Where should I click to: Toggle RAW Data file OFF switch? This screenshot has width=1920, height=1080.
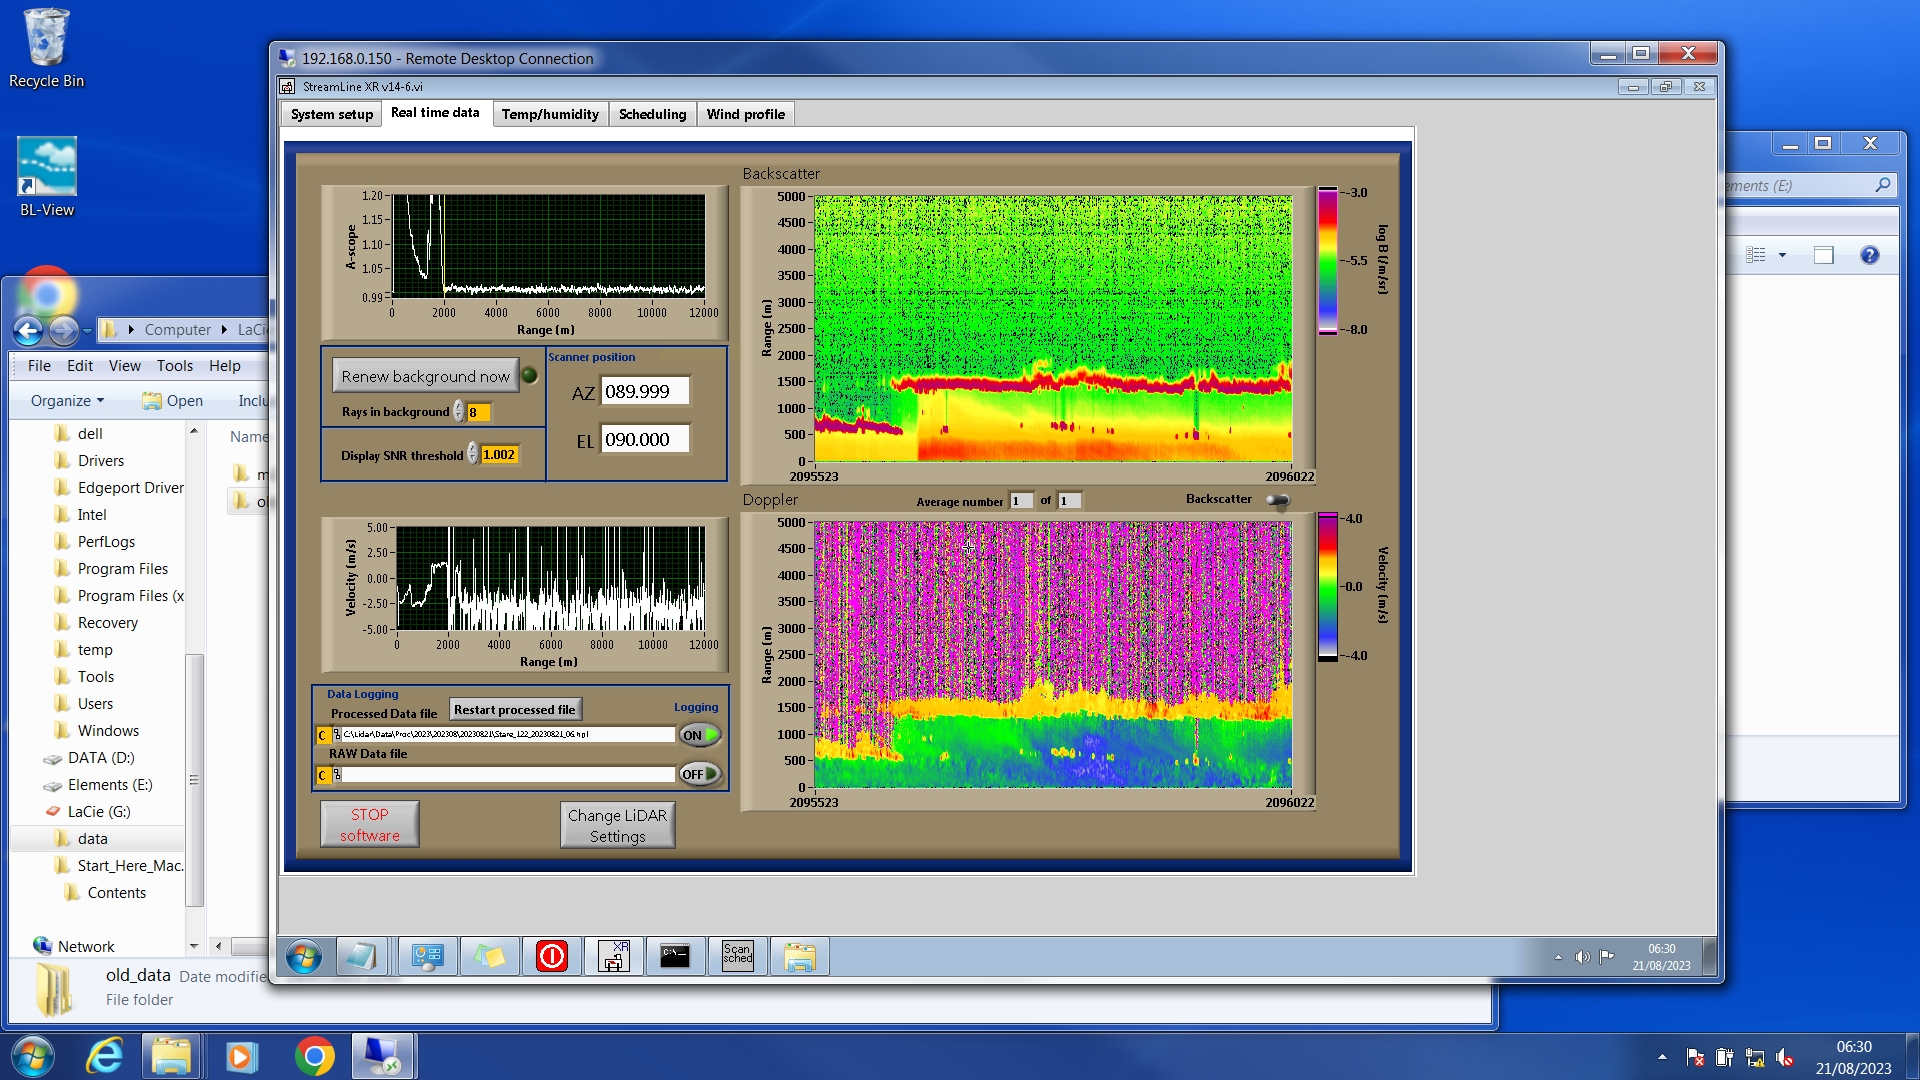tap(700, 774)
